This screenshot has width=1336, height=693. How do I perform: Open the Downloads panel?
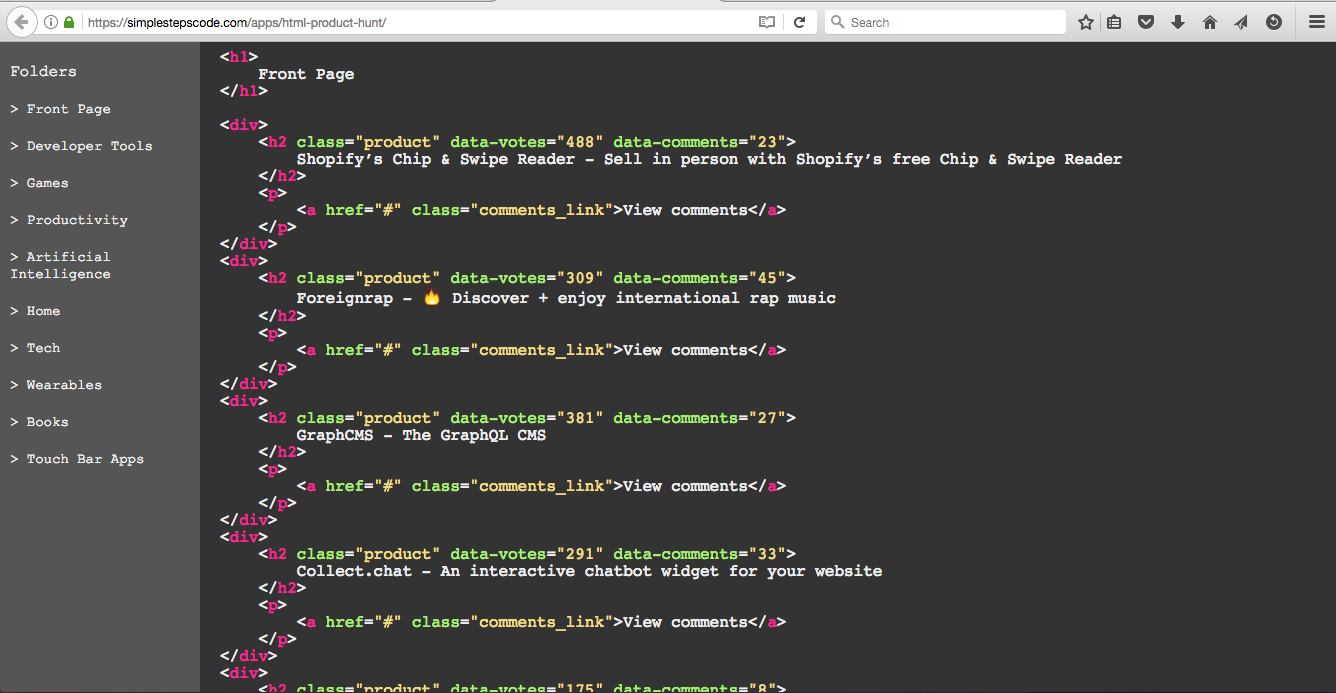(x=1177, y=21)
